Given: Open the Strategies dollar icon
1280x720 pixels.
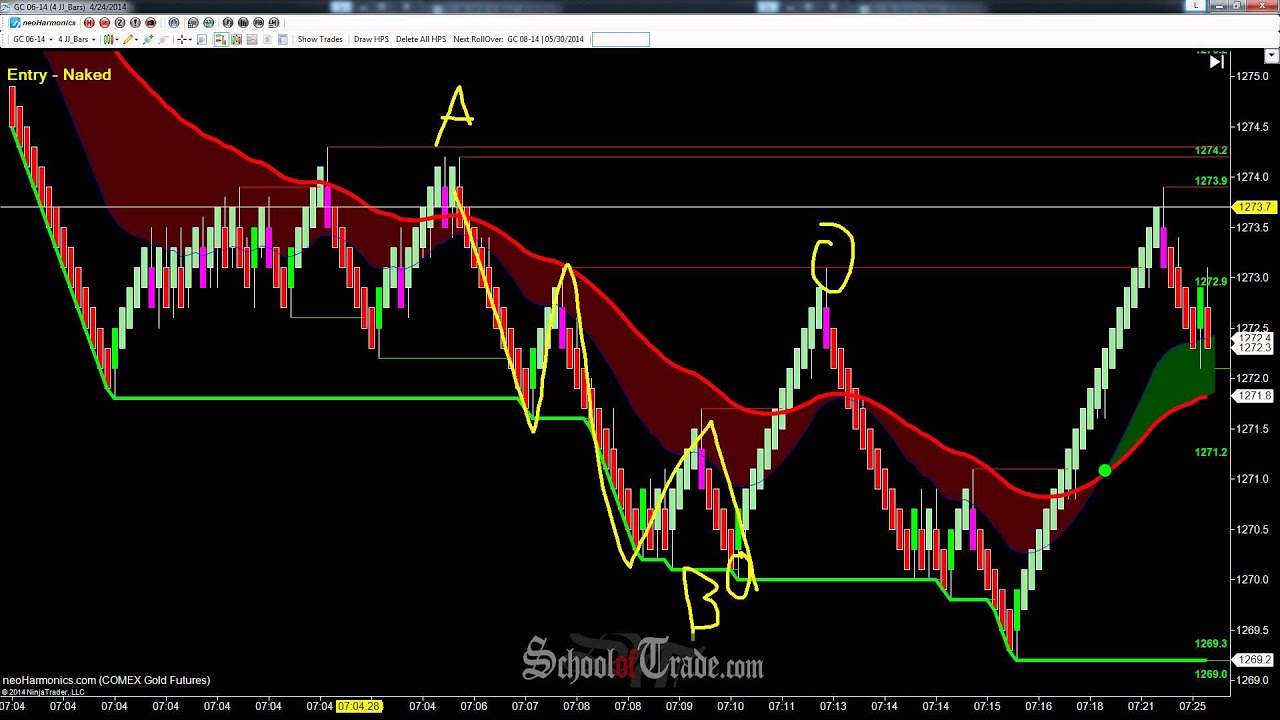Looking at the screenshot, I should click(x=267, y=39).
